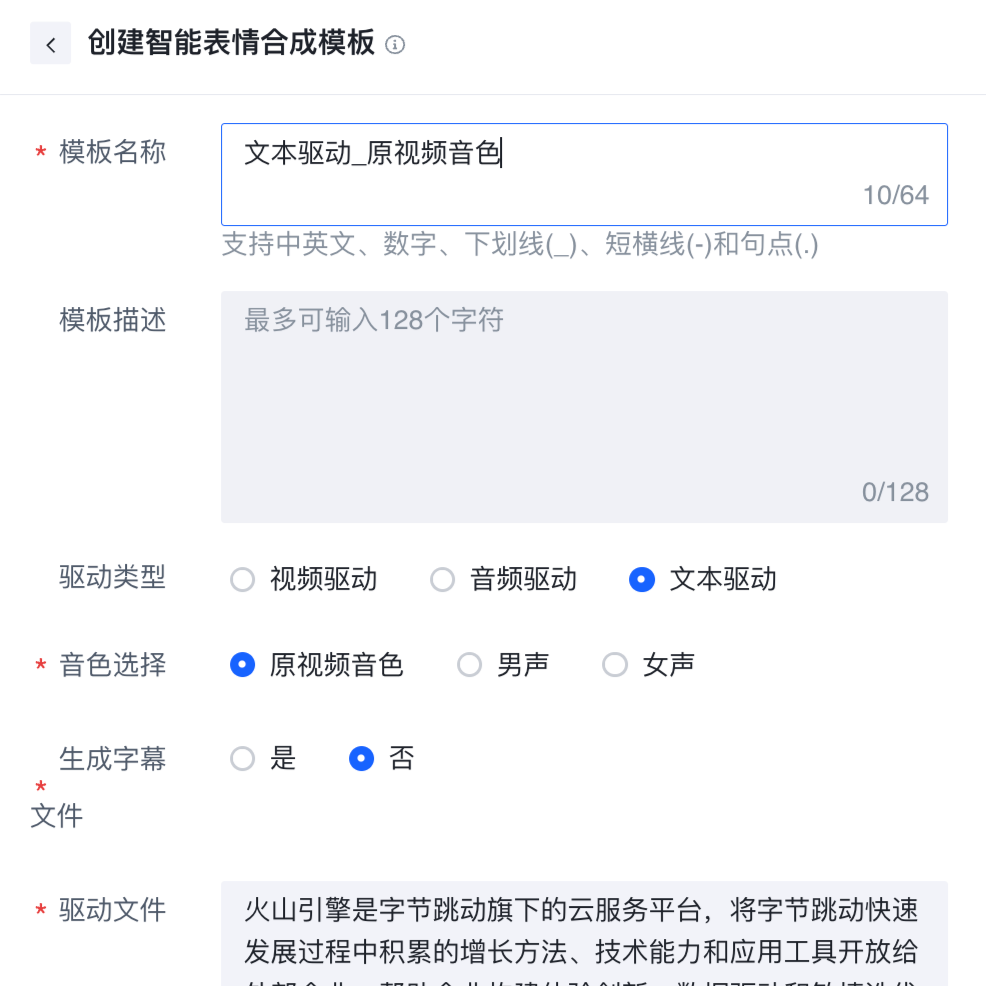Click the 生成字幕 field label
Viewport: 986px width, 986px height.
pyautogui.click(x=112, y=759)
